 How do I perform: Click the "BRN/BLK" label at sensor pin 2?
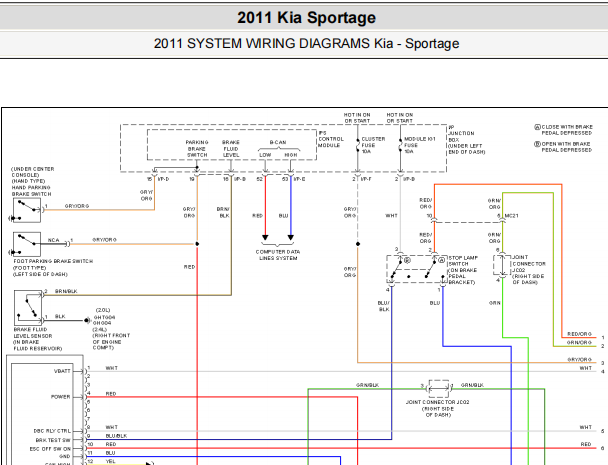click(x=66, y=291)
